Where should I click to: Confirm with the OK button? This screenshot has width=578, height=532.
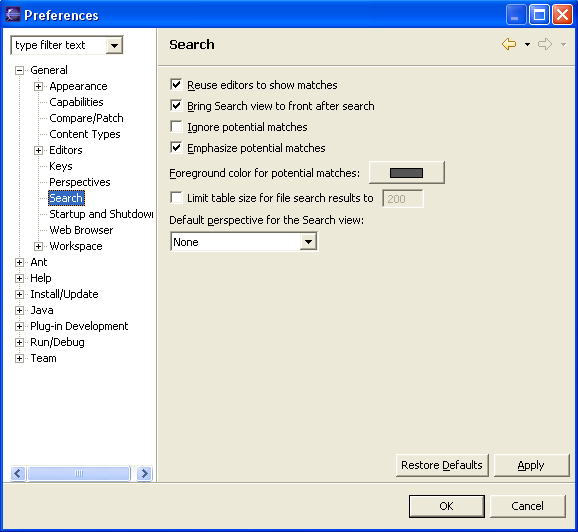446,506
